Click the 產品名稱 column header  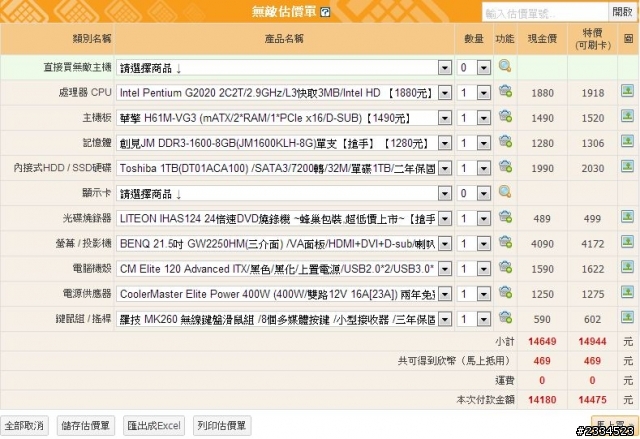click(x=284, y=39)
